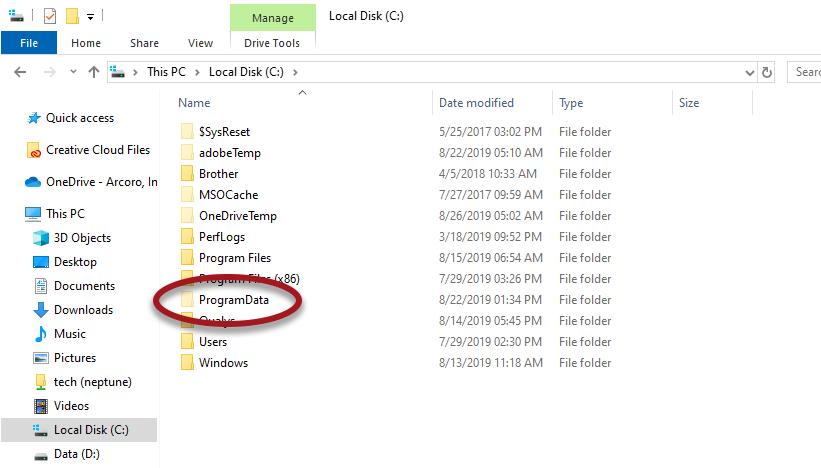Image resolution: width=821 pixels, height=468 pixels.
Task: Click the Users folder icon
Action: click(187, 342)
